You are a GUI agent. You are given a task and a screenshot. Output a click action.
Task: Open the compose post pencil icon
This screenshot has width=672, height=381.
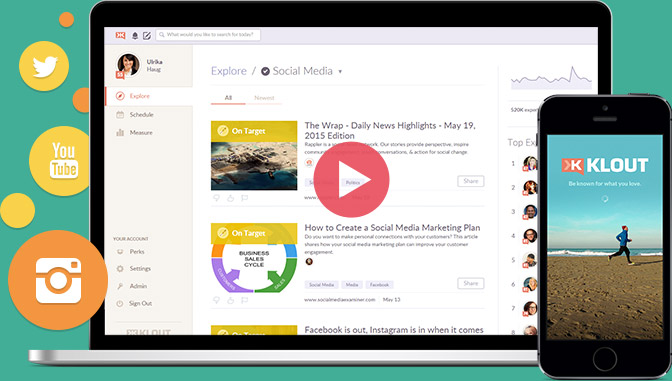pos(147,36)
